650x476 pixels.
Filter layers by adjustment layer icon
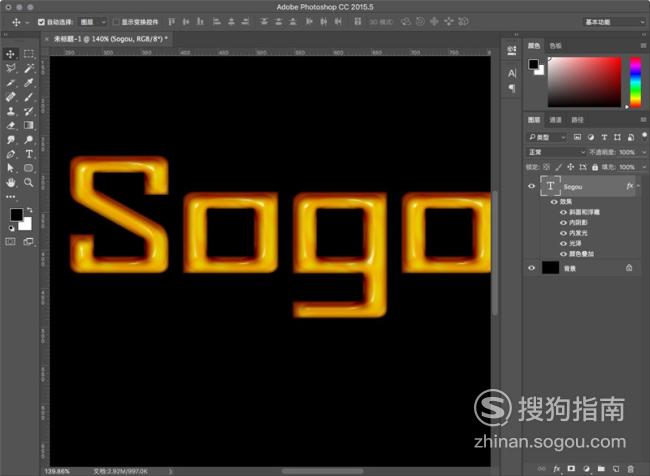[x=591, y=137]
